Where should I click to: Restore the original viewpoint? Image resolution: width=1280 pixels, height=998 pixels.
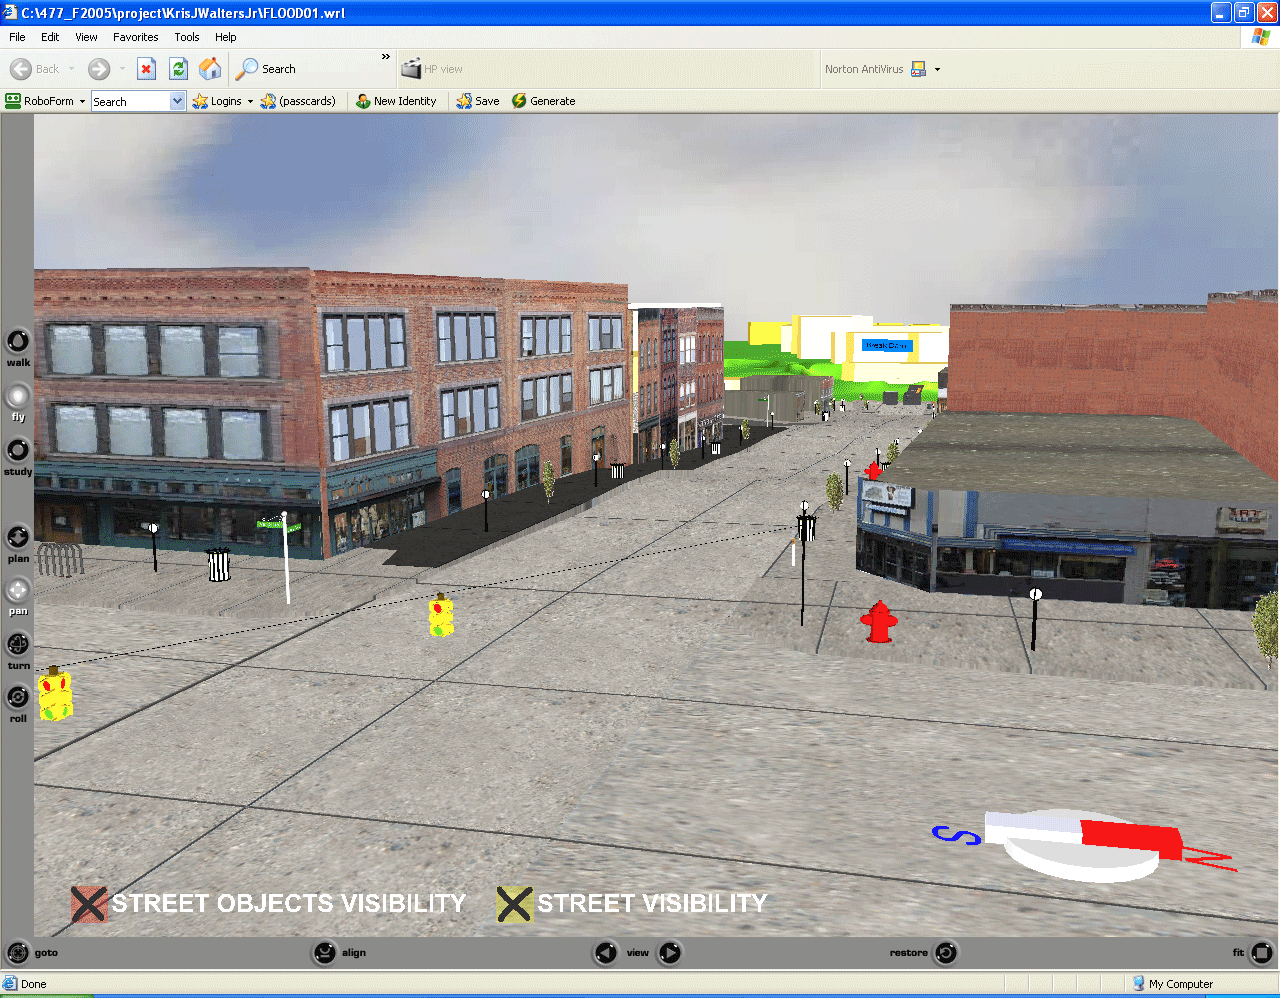[945, 953]
